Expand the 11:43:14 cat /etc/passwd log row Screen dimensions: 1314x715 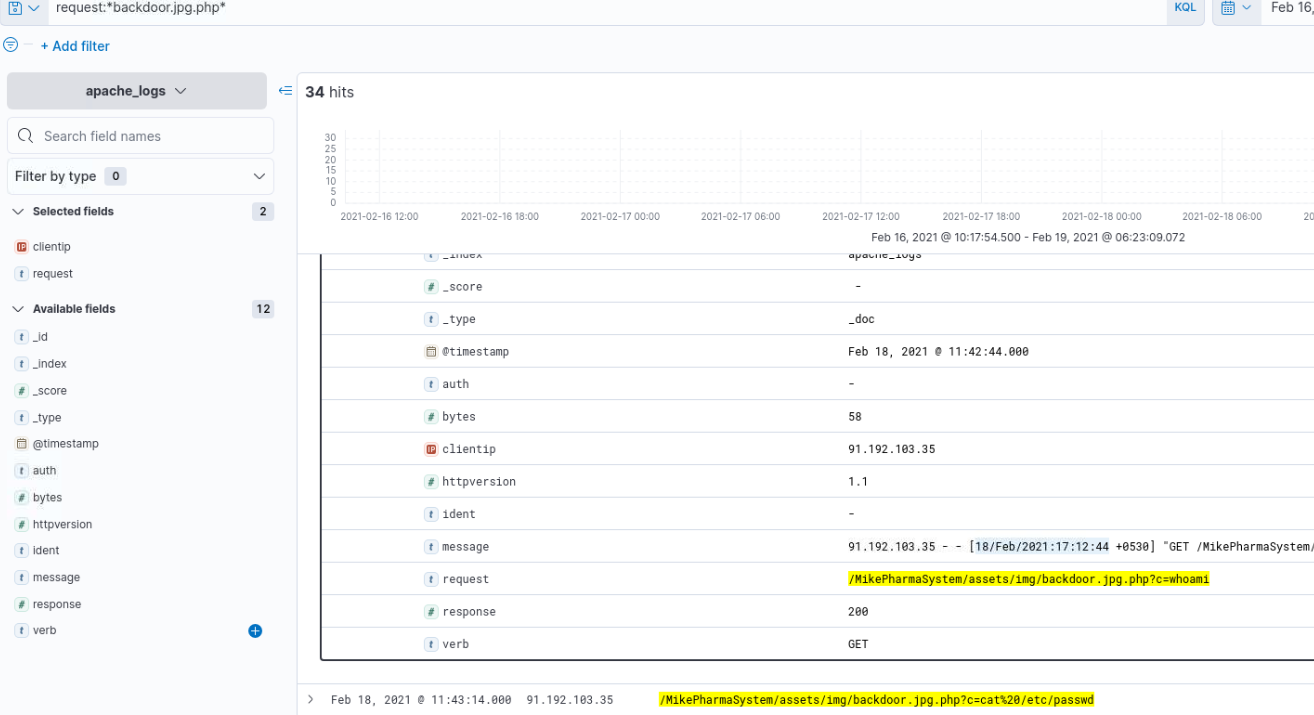click(x=311, y=700)
